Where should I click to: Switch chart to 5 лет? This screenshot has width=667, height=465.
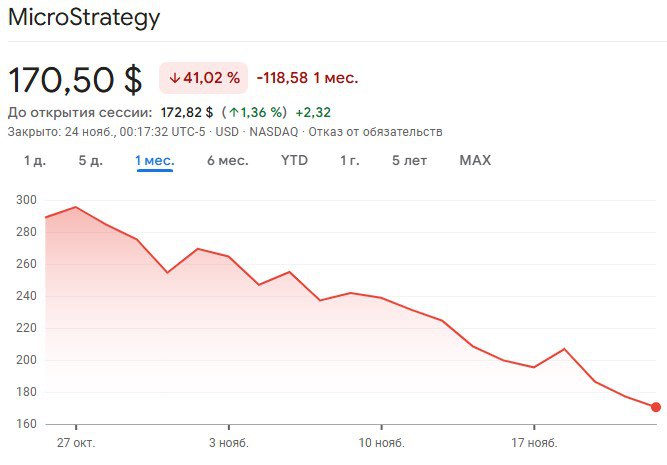coord(409,160)
